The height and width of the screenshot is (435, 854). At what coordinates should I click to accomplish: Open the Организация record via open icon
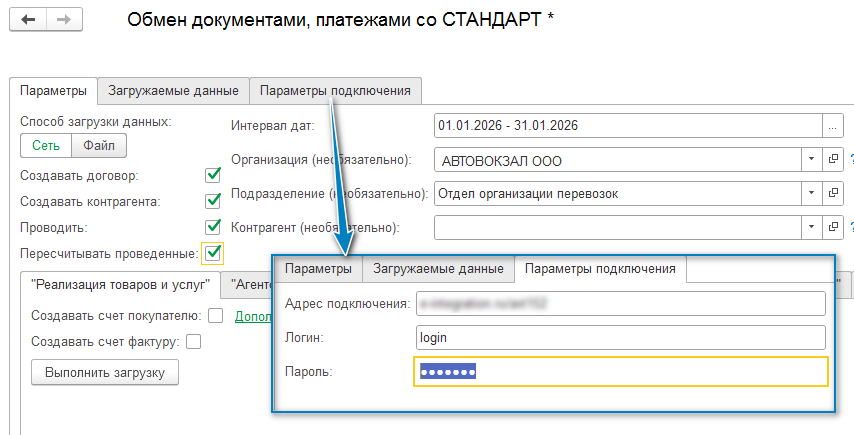click(831, 159)
